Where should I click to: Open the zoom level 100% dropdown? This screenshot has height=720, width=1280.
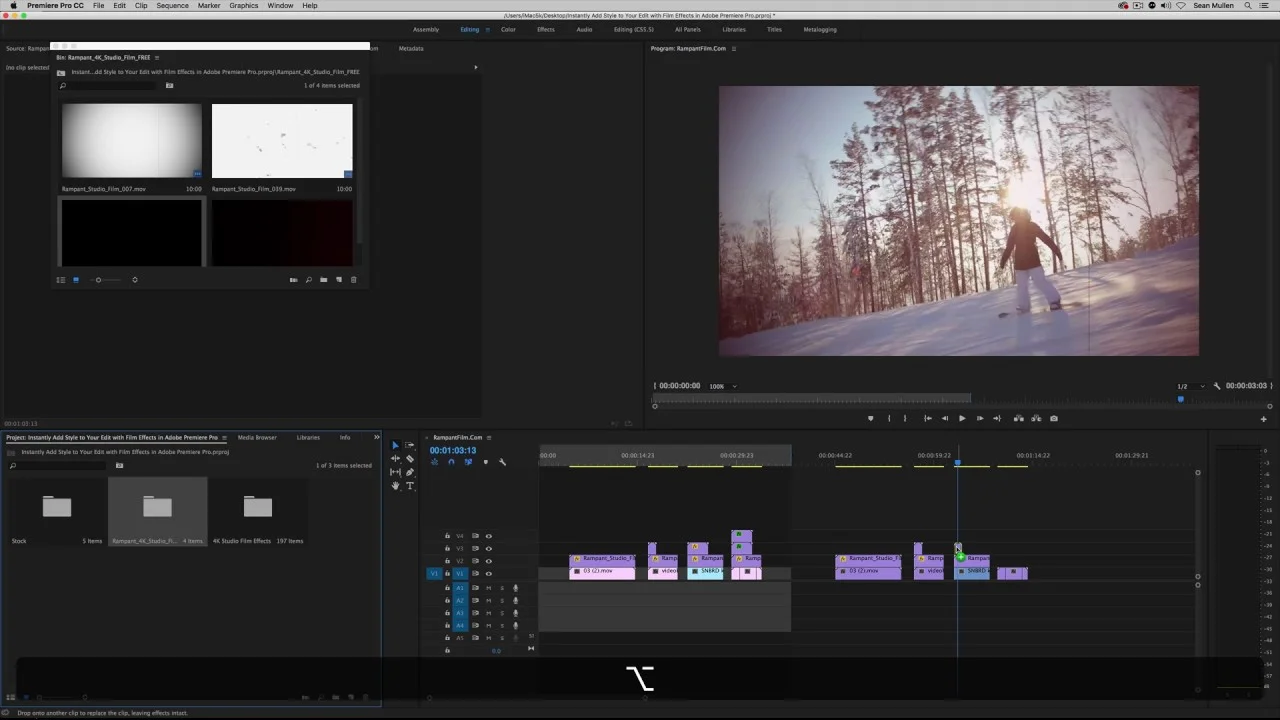(x=722, y=386)
